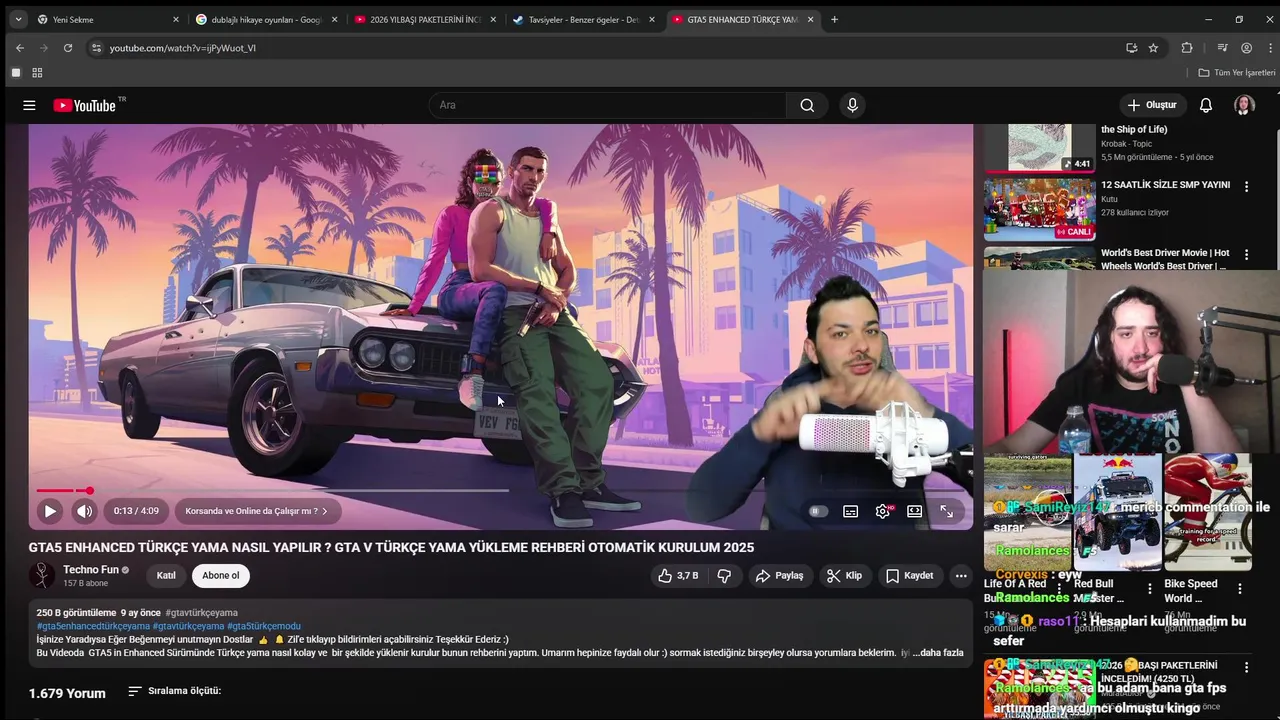Open a new browser tab
Screen dimensions: 1280x720
tap(834, 19)
